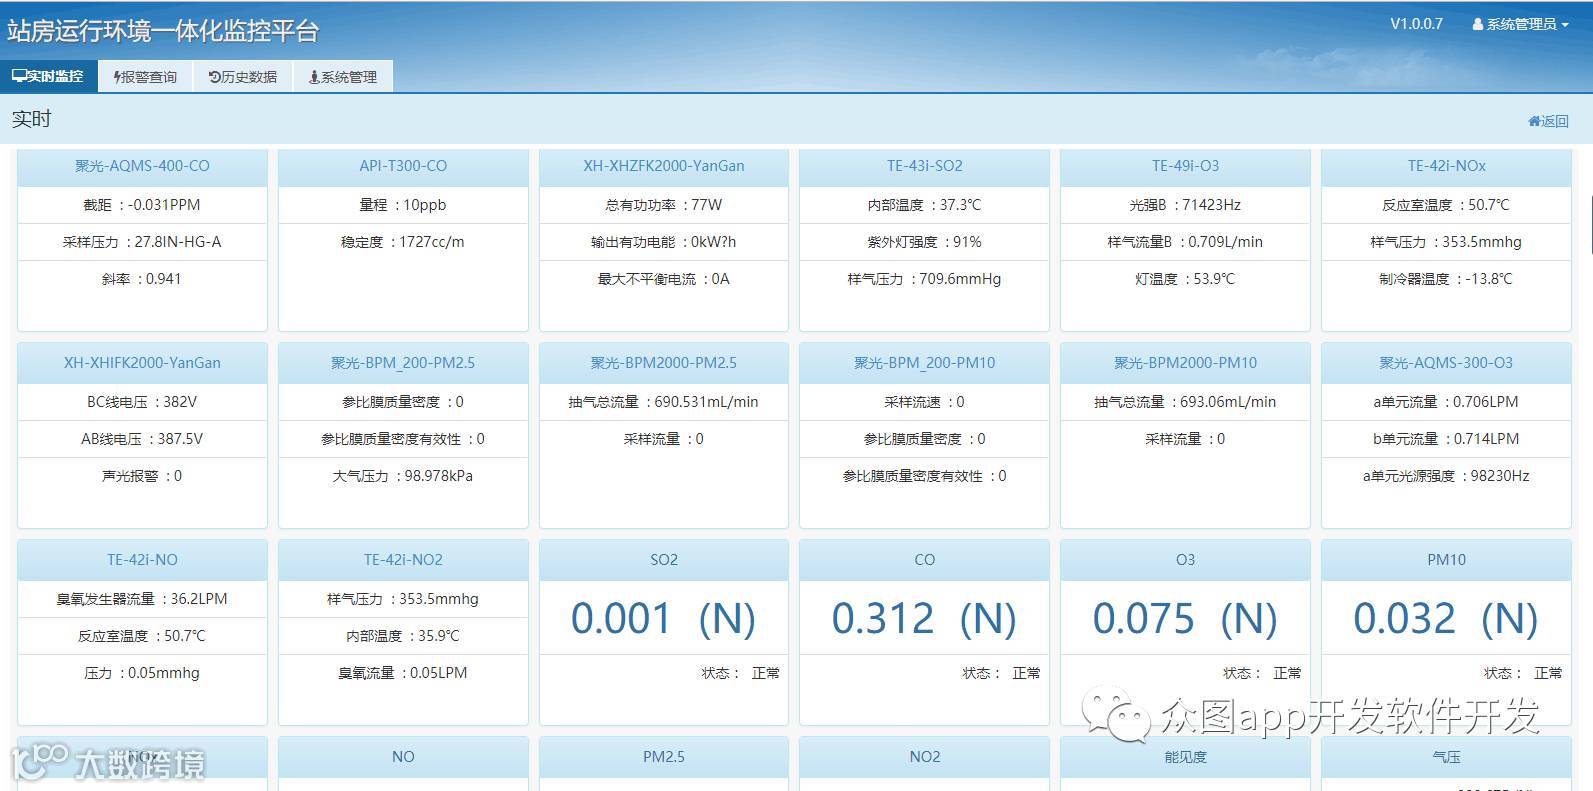Screen dimensions: 1593x791
Task: Click the 声光报警 0 reading
Action: tap(142, 476)
